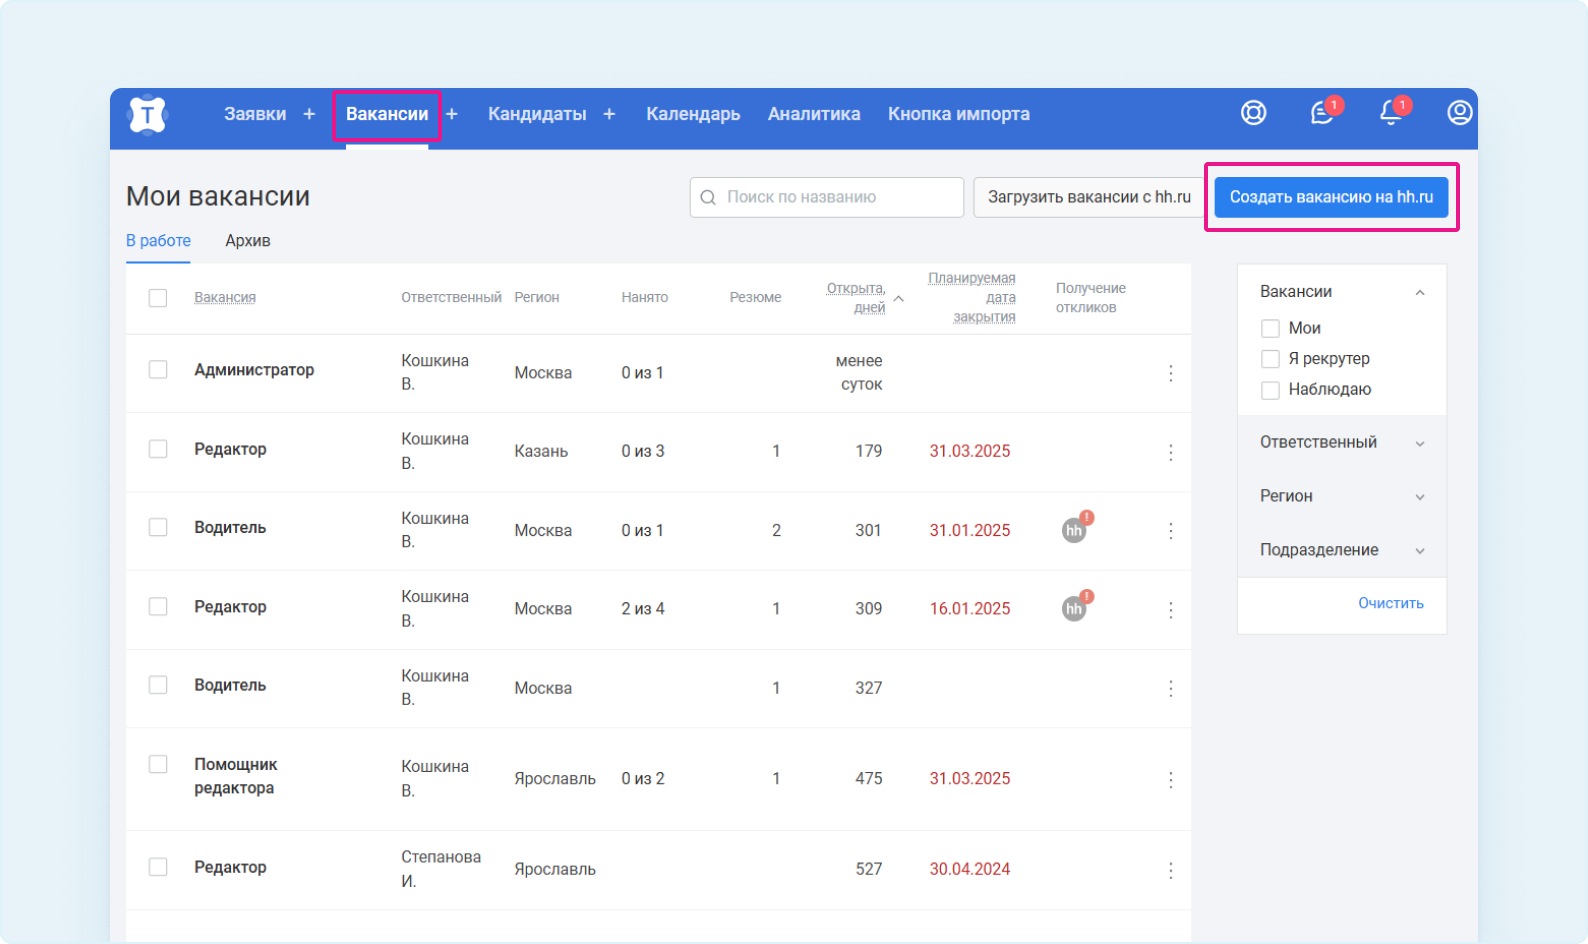Open the notifications bell icon
The image size is (1588, 944).
click(1391, 113)
